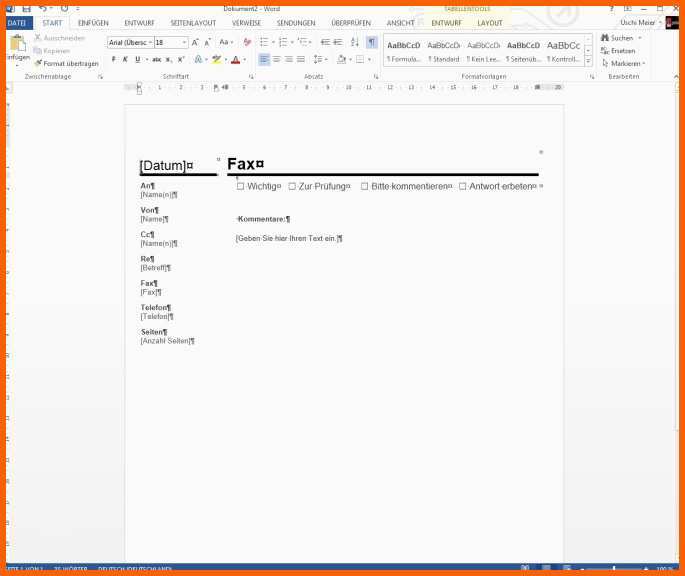Switch to the ÜBERPRÜFEN tab
The width and height of the screenshot is (685, 576).
click(x=351, y=23)
